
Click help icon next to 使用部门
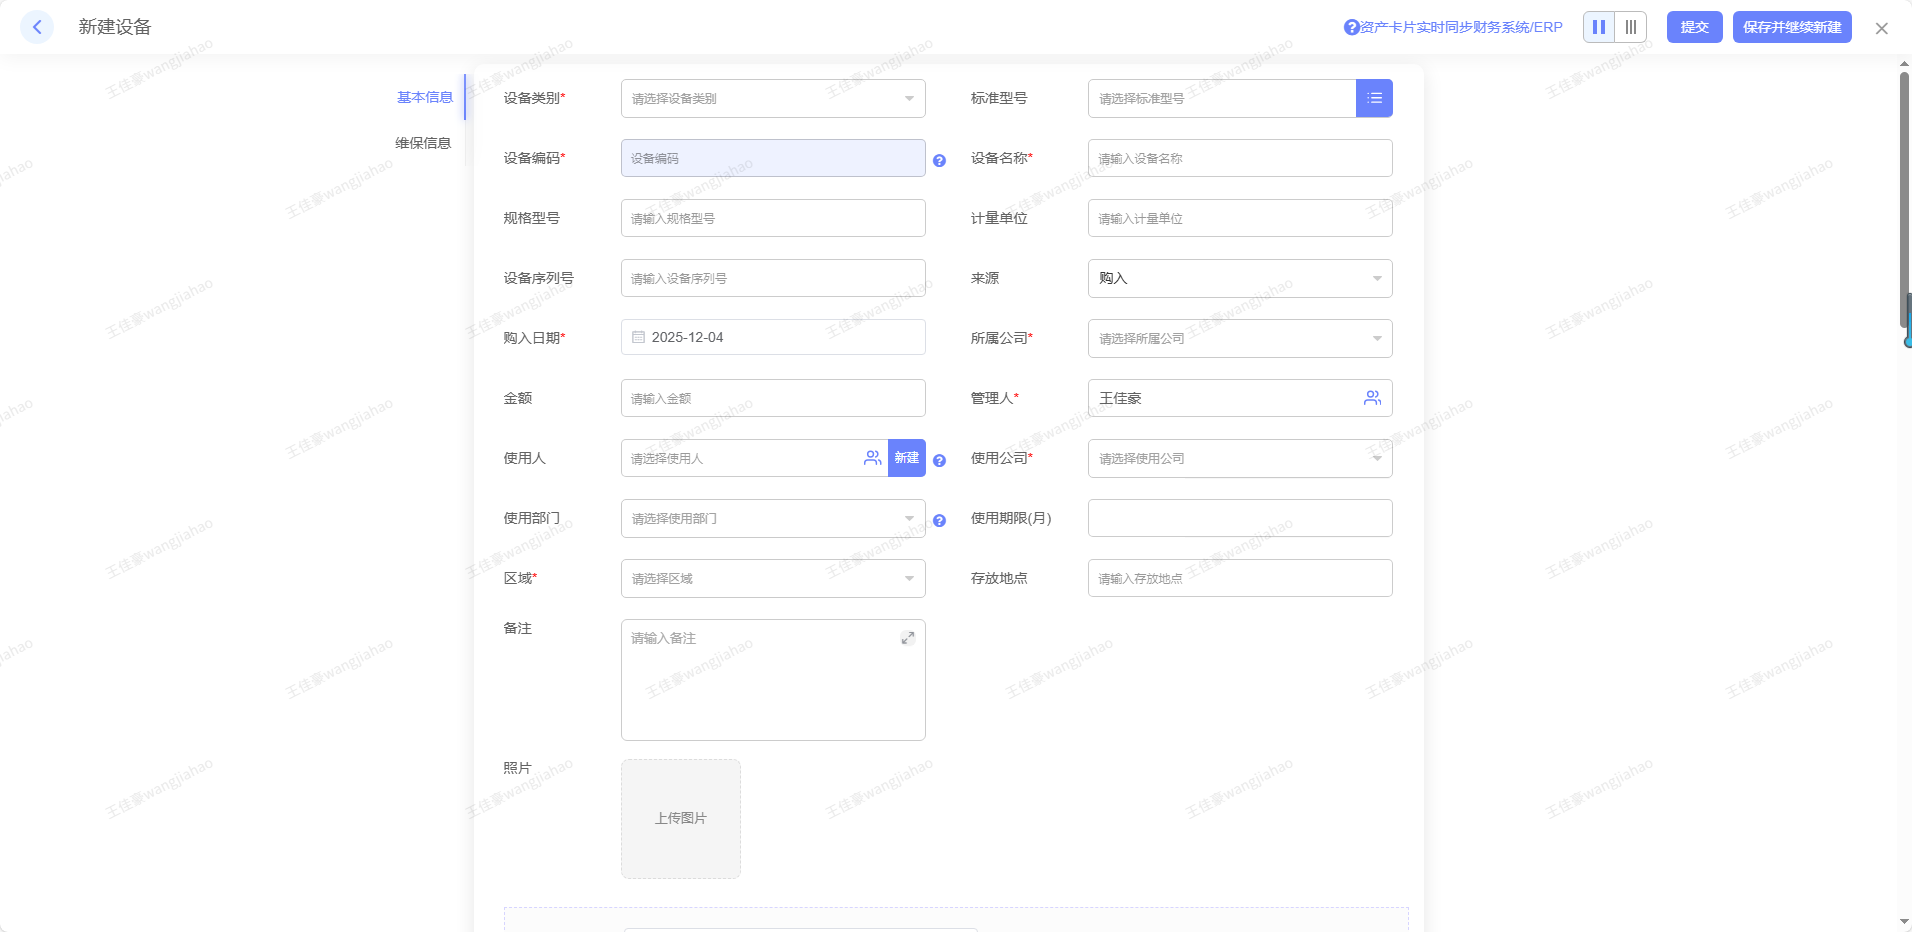[939, 520]
